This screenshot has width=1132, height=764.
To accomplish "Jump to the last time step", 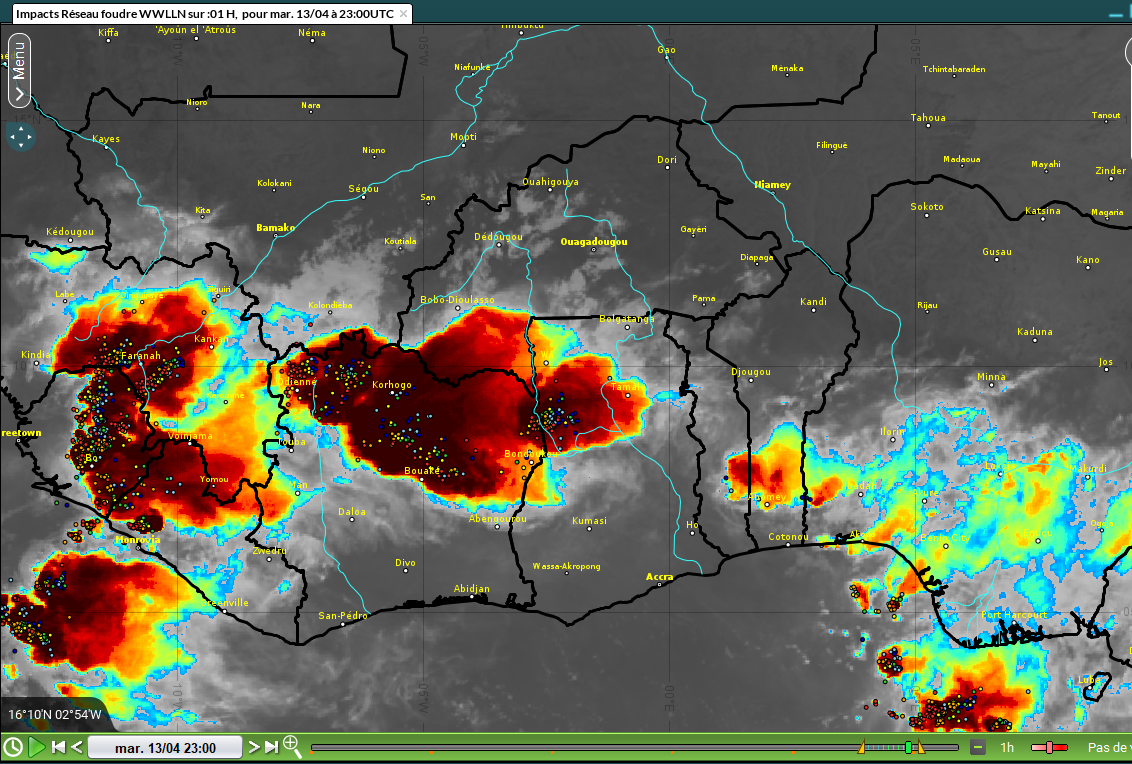I will pos(271,747).
